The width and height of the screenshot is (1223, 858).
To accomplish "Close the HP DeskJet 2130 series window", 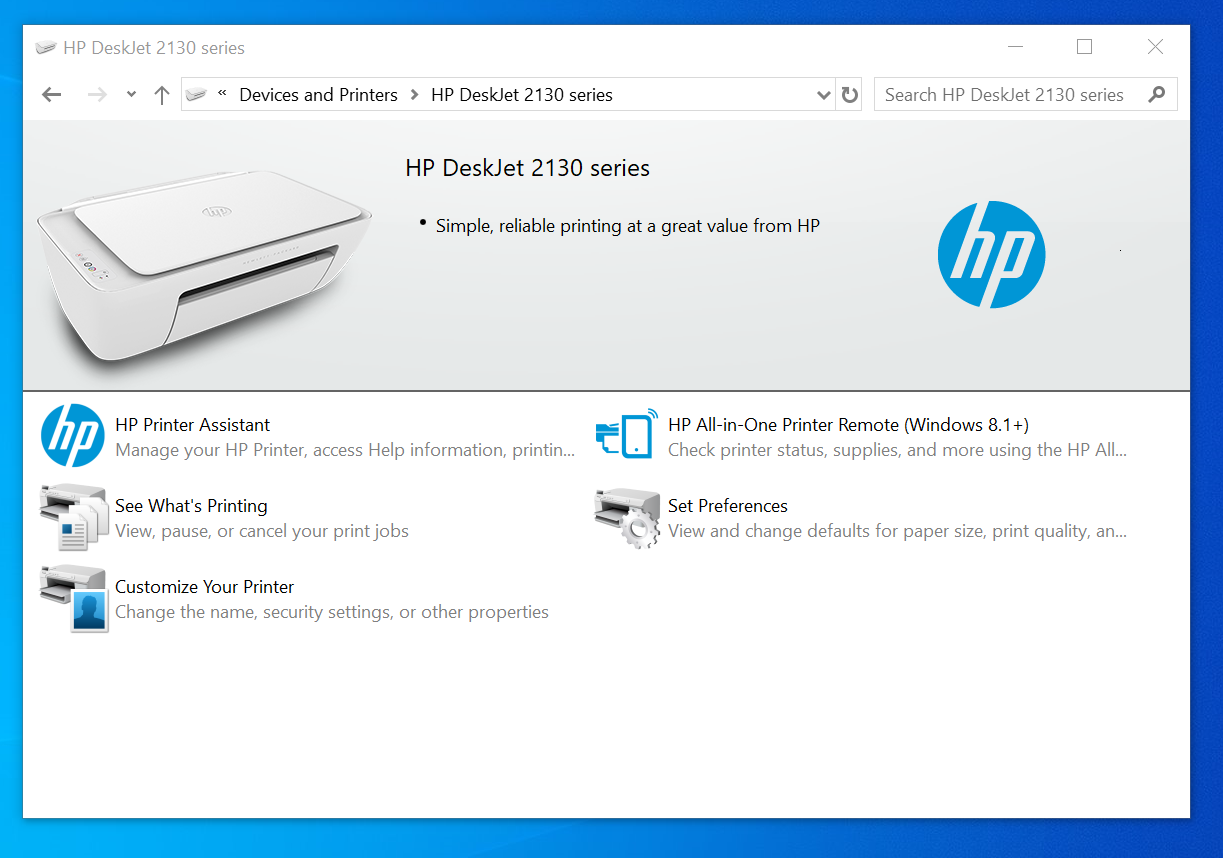I will coord(1155,47).
